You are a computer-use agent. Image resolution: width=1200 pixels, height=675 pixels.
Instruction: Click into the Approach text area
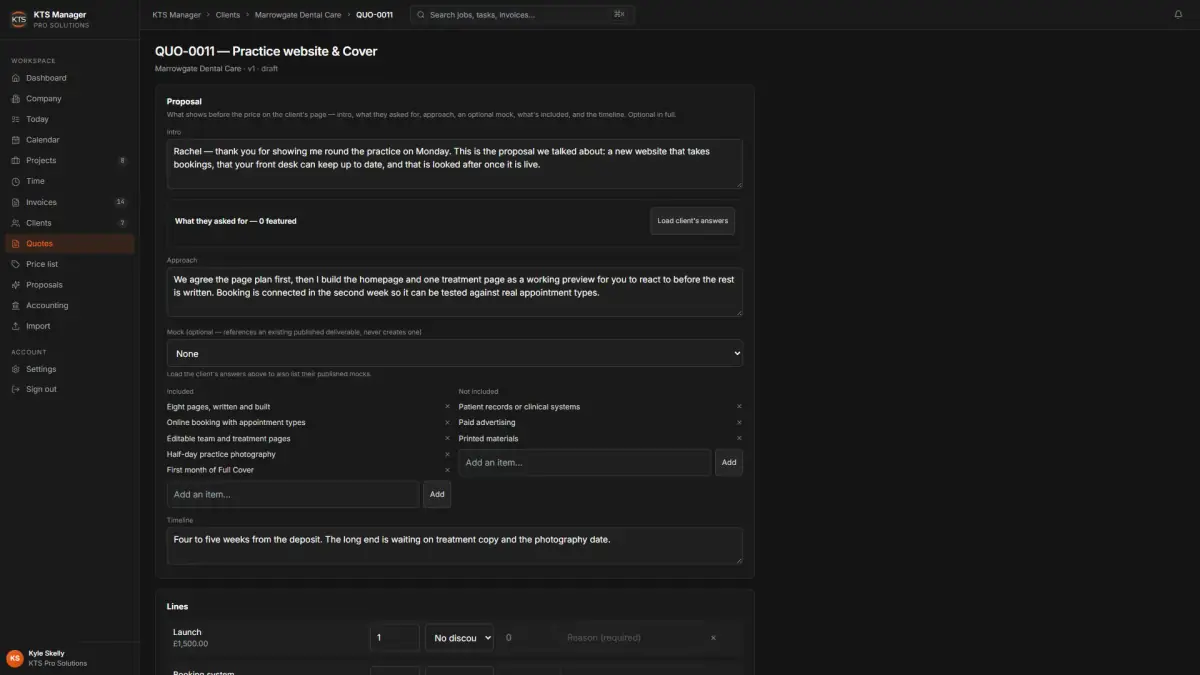455,292
